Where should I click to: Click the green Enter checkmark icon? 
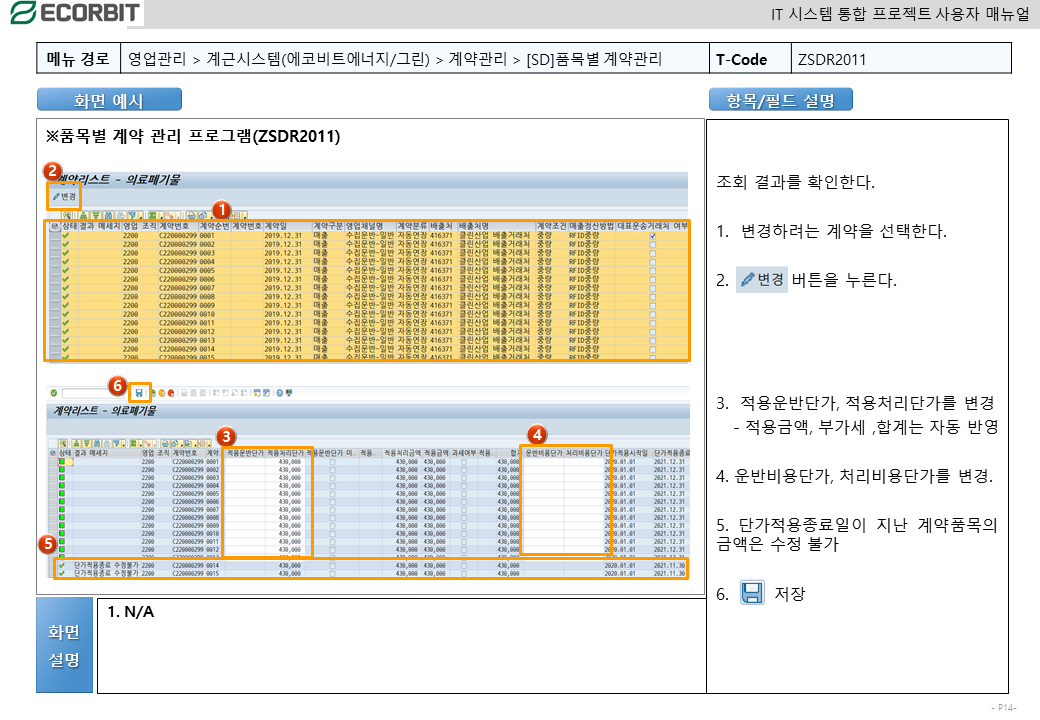[x=55, y=393]
